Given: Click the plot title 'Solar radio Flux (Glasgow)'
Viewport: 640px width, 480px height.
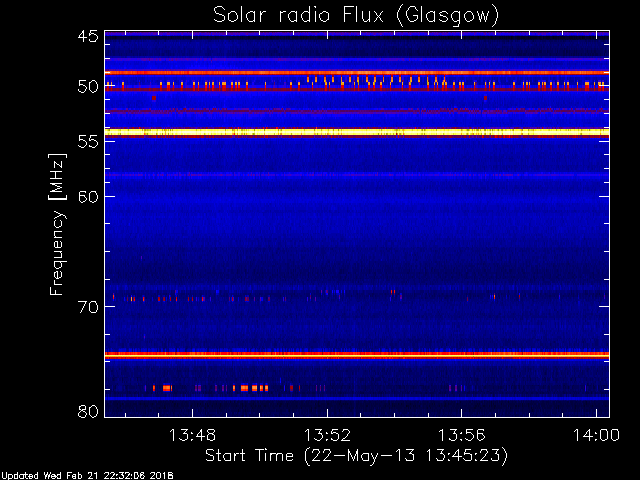Looking at the screenshot, I should pos(356,15).
